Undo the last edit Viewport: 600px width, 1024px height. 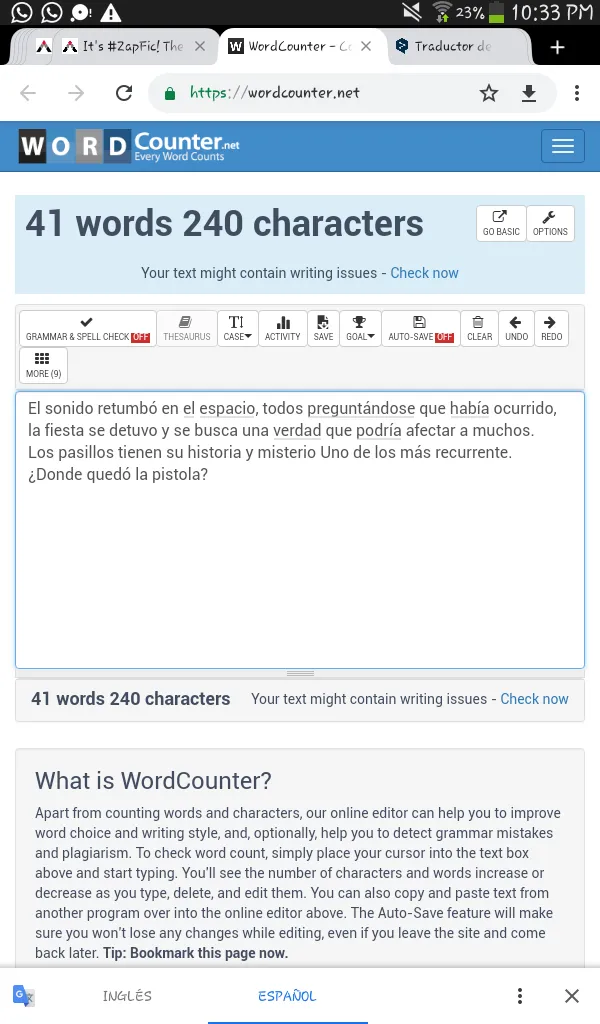(x=516, y=328)
